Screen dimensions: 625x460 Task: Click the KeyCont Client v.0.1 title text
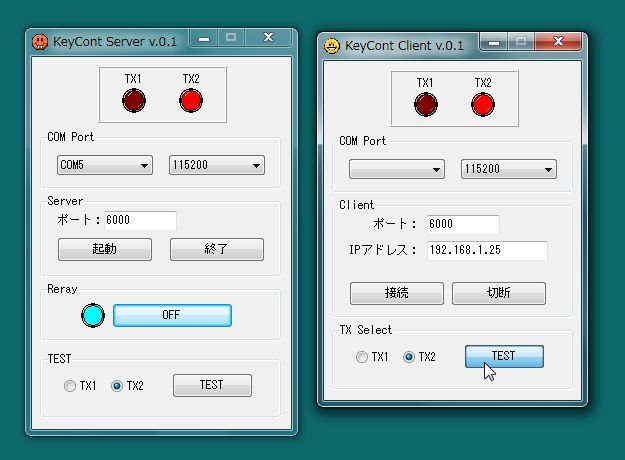click(404, 46)
